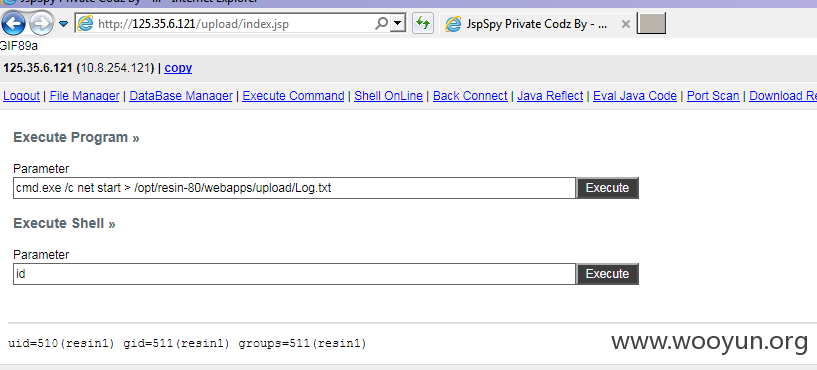Click the Logout link
Viewport: 817px width, 370px height.
(x=21, y=96)
